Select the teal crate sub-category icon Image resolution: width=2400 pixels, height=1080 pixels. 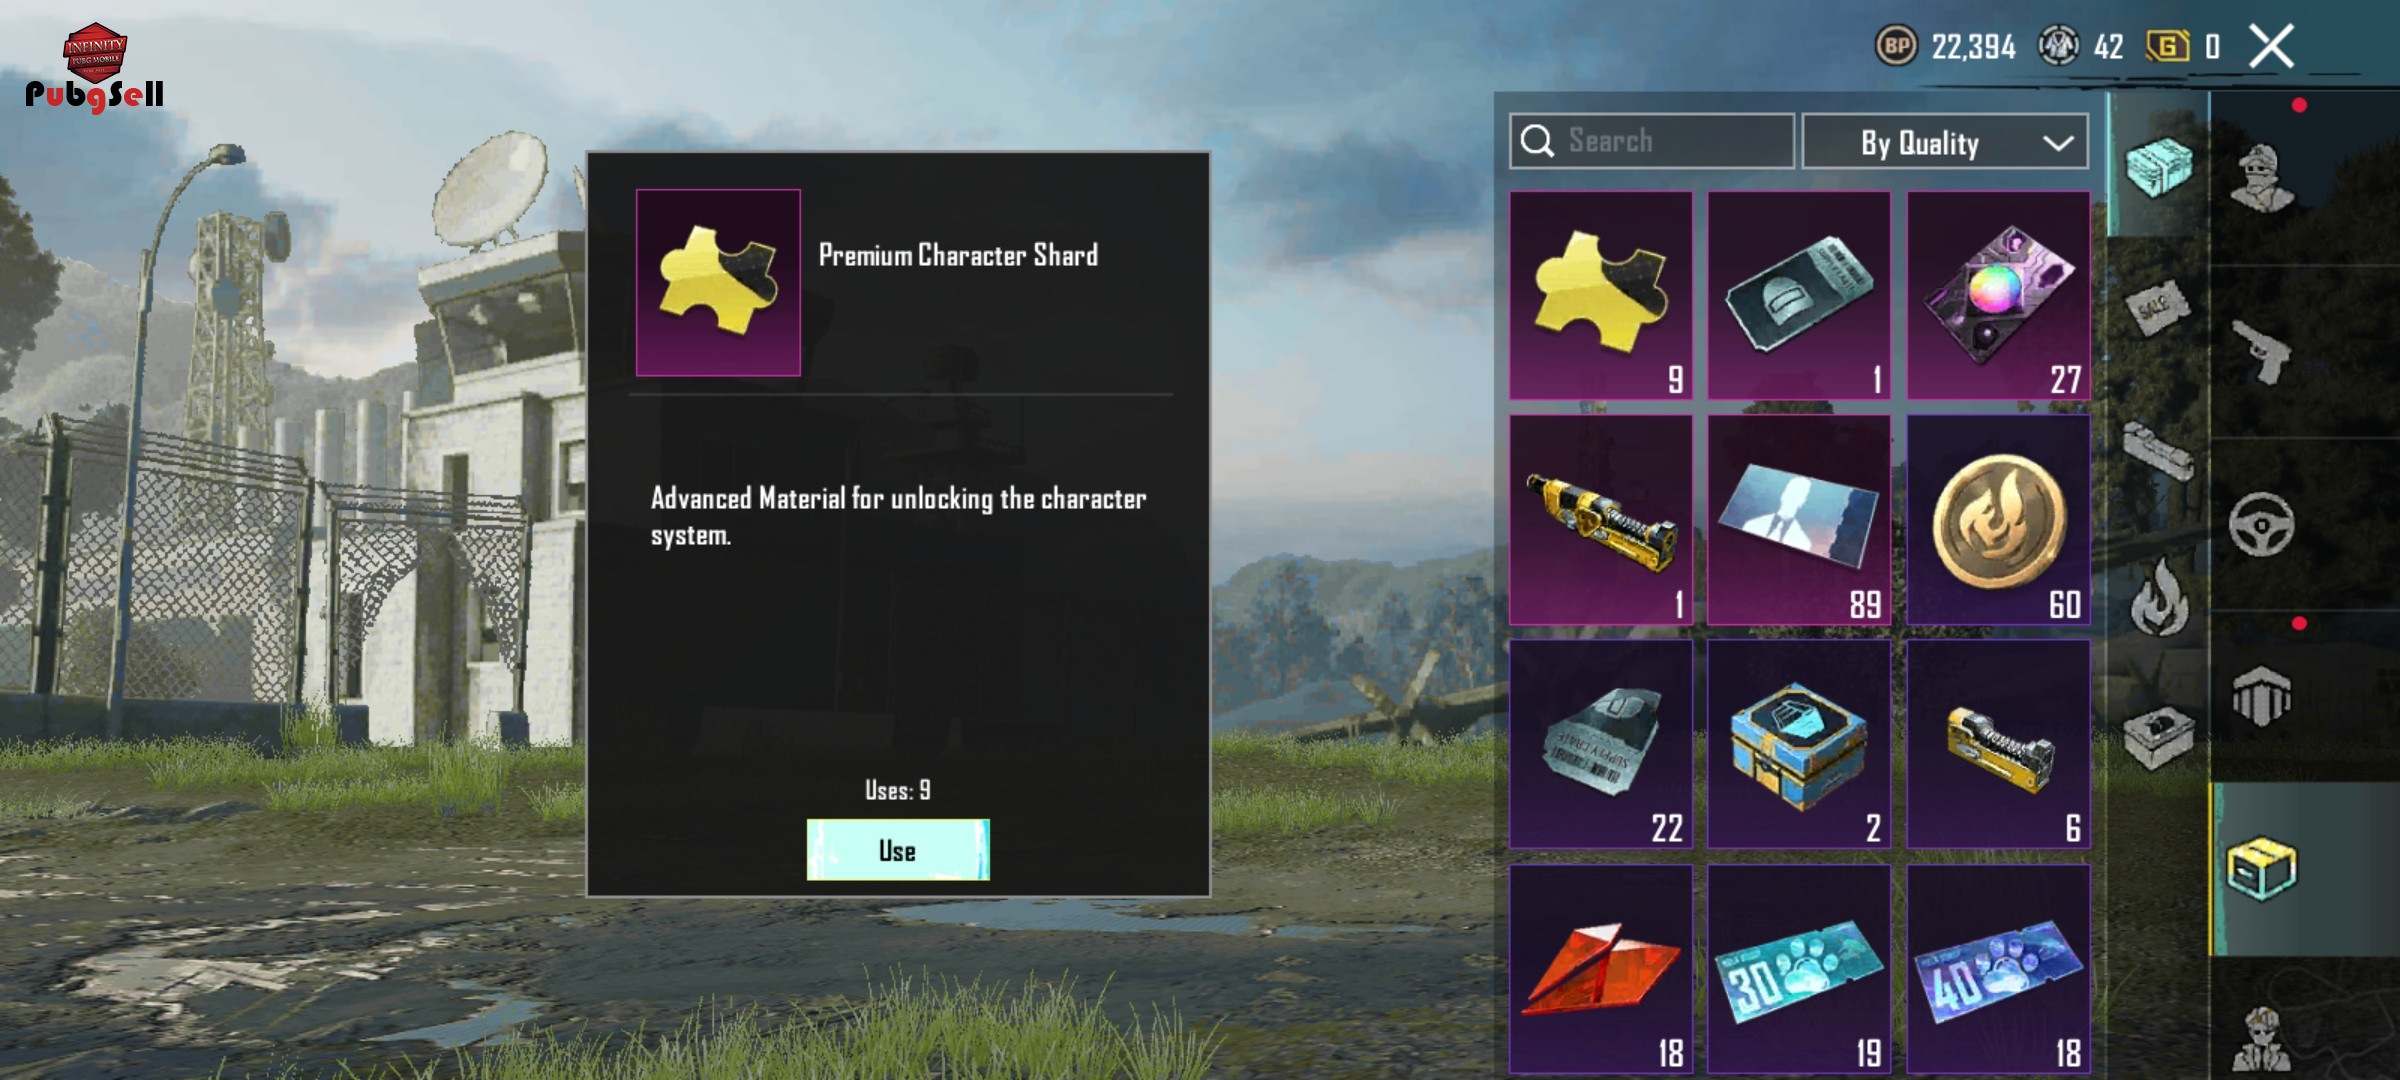click(2158, 166)
